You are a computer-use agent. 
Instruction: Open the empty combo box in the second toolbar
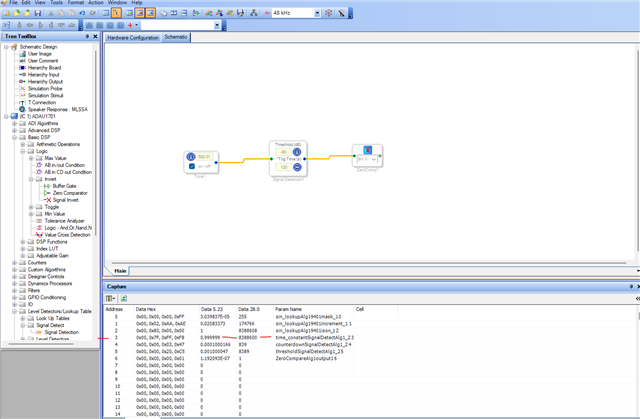coord(217,25)
